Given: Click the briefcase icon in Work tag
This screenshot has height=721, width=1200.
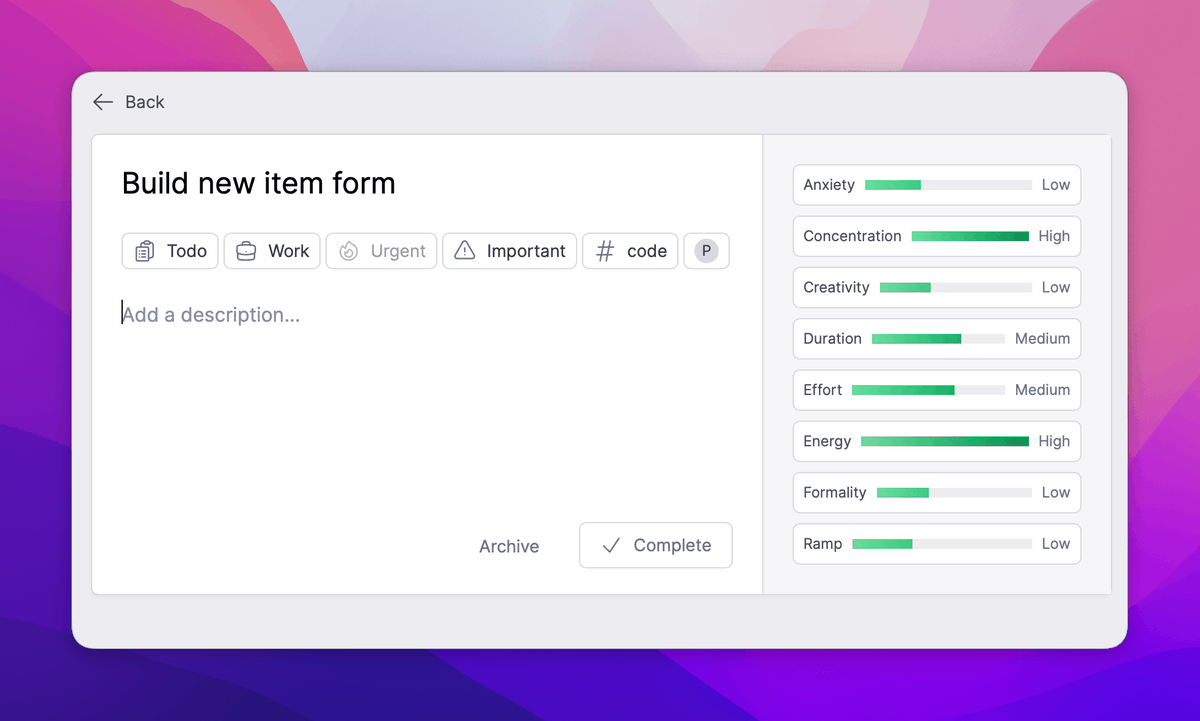Looking at the screenshot, I should click(246, 251).
